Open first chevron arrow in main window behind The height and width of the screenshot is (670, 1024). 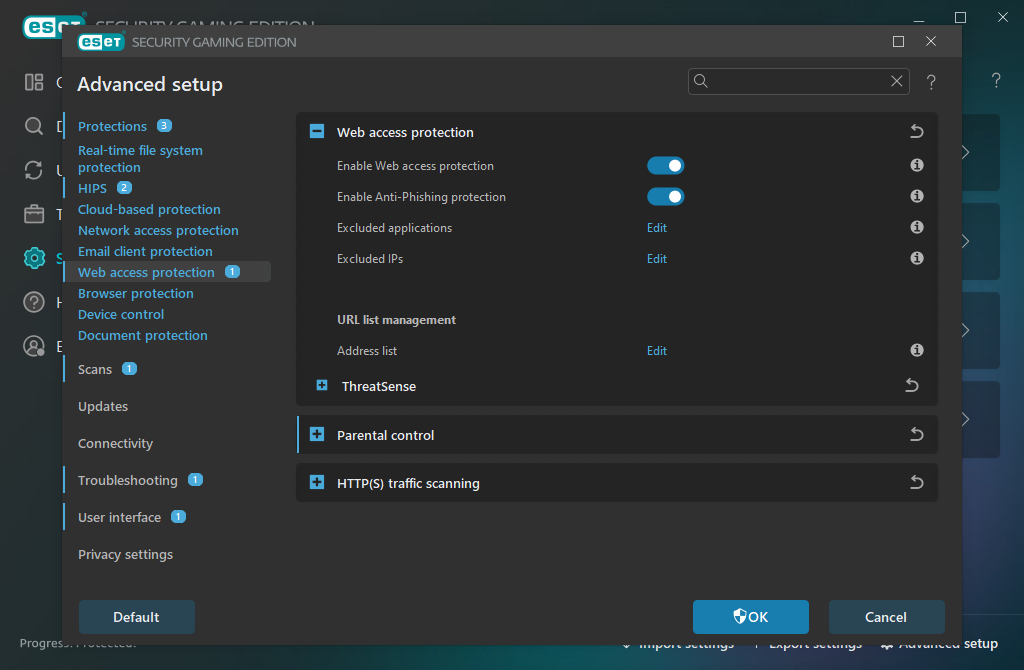click(x=966, y=152)
